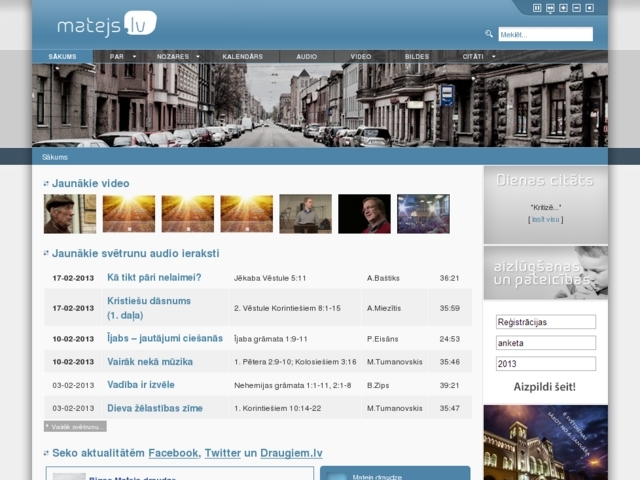
Task: Click 'Jēkaba Vēstule 5:11' text
Action: pyautogui.click(x=270, y=278)
